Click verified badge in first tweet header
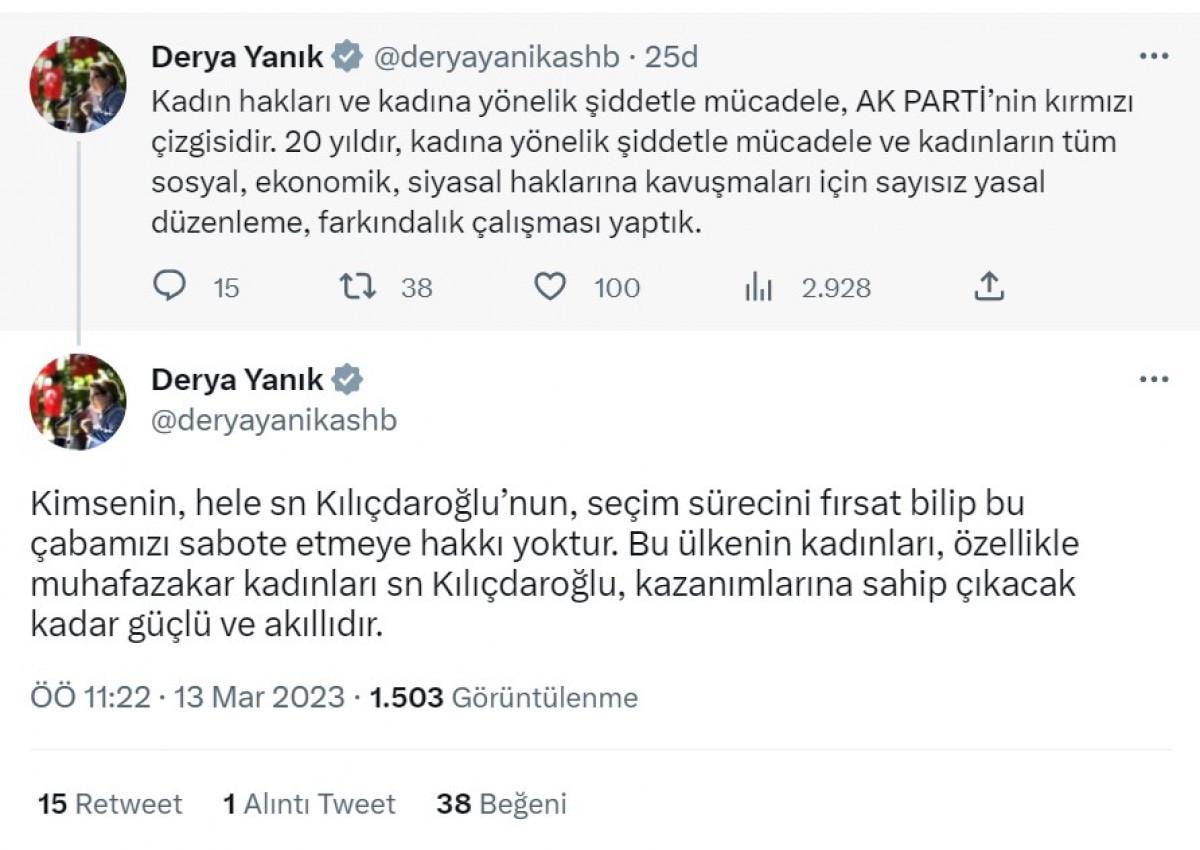 pyautogui.click(x=347, y=58)
